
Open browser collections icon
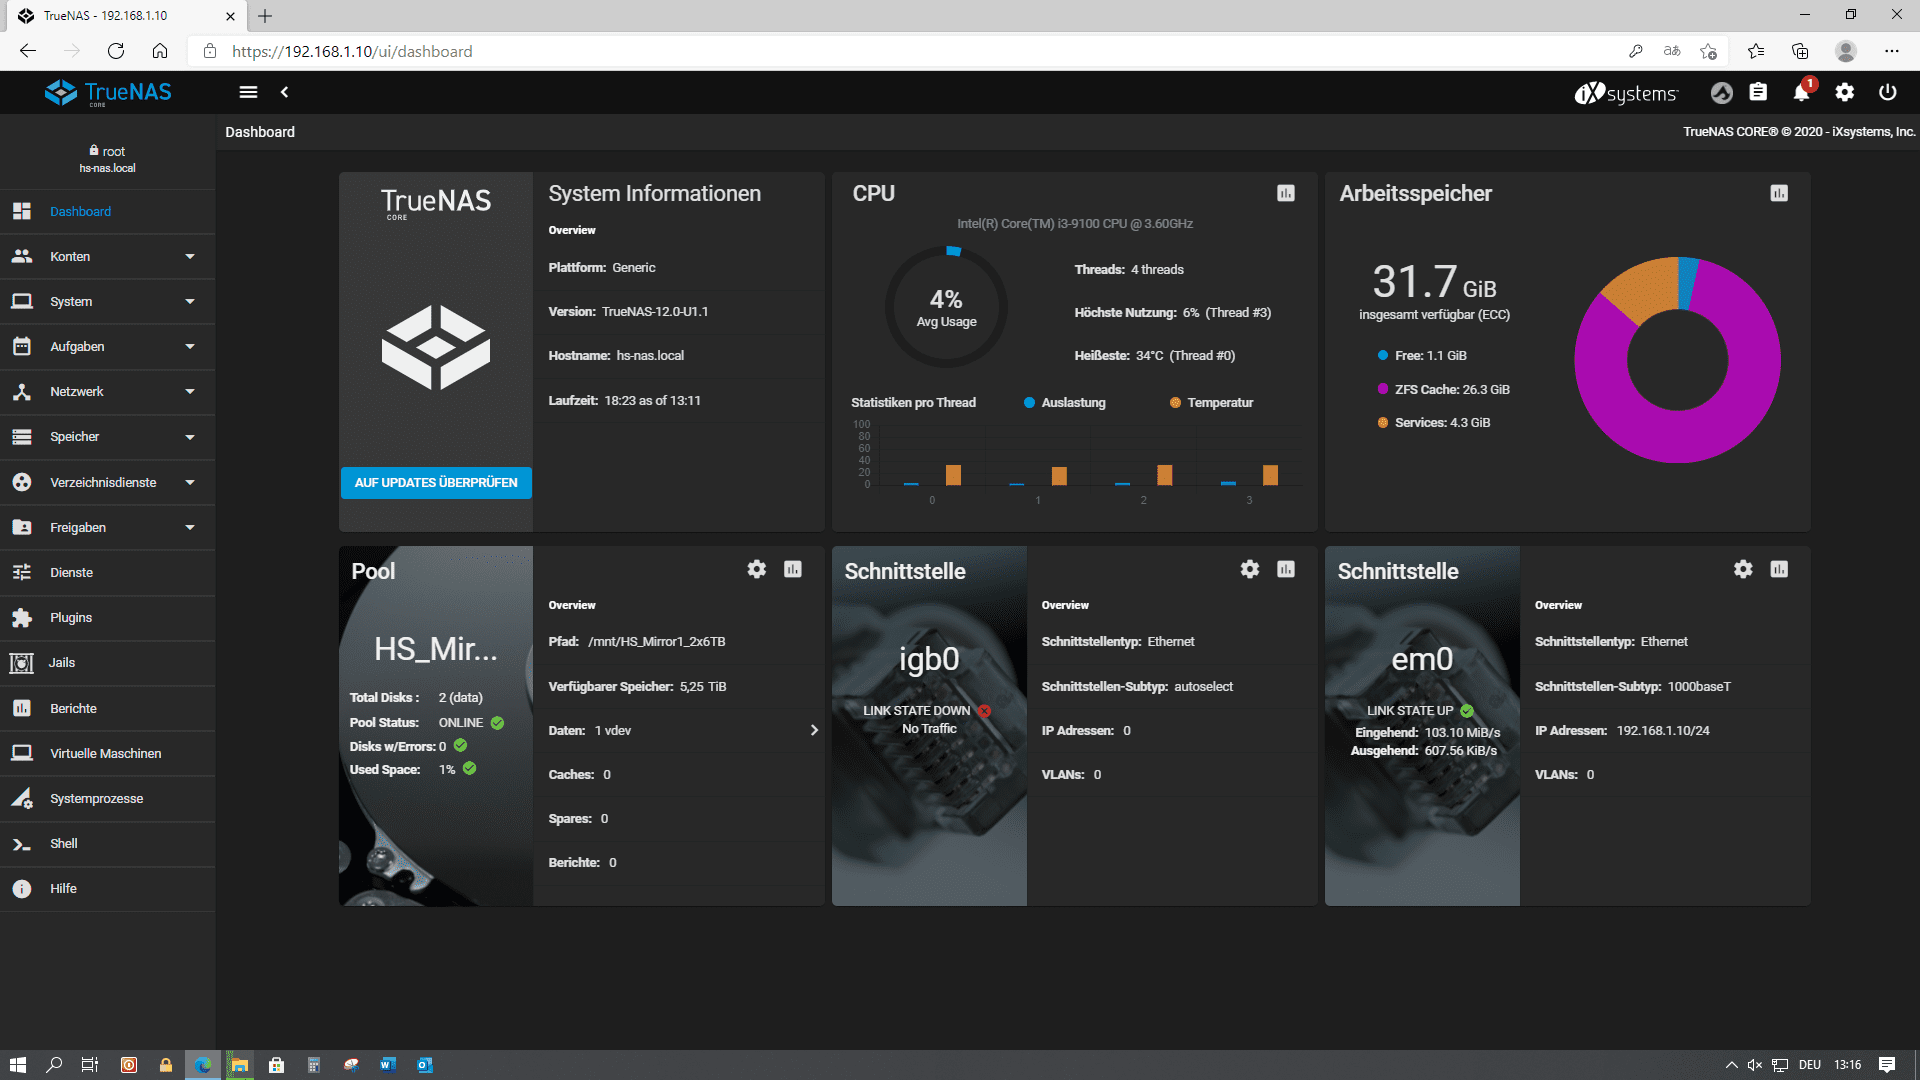(1800, 51)
